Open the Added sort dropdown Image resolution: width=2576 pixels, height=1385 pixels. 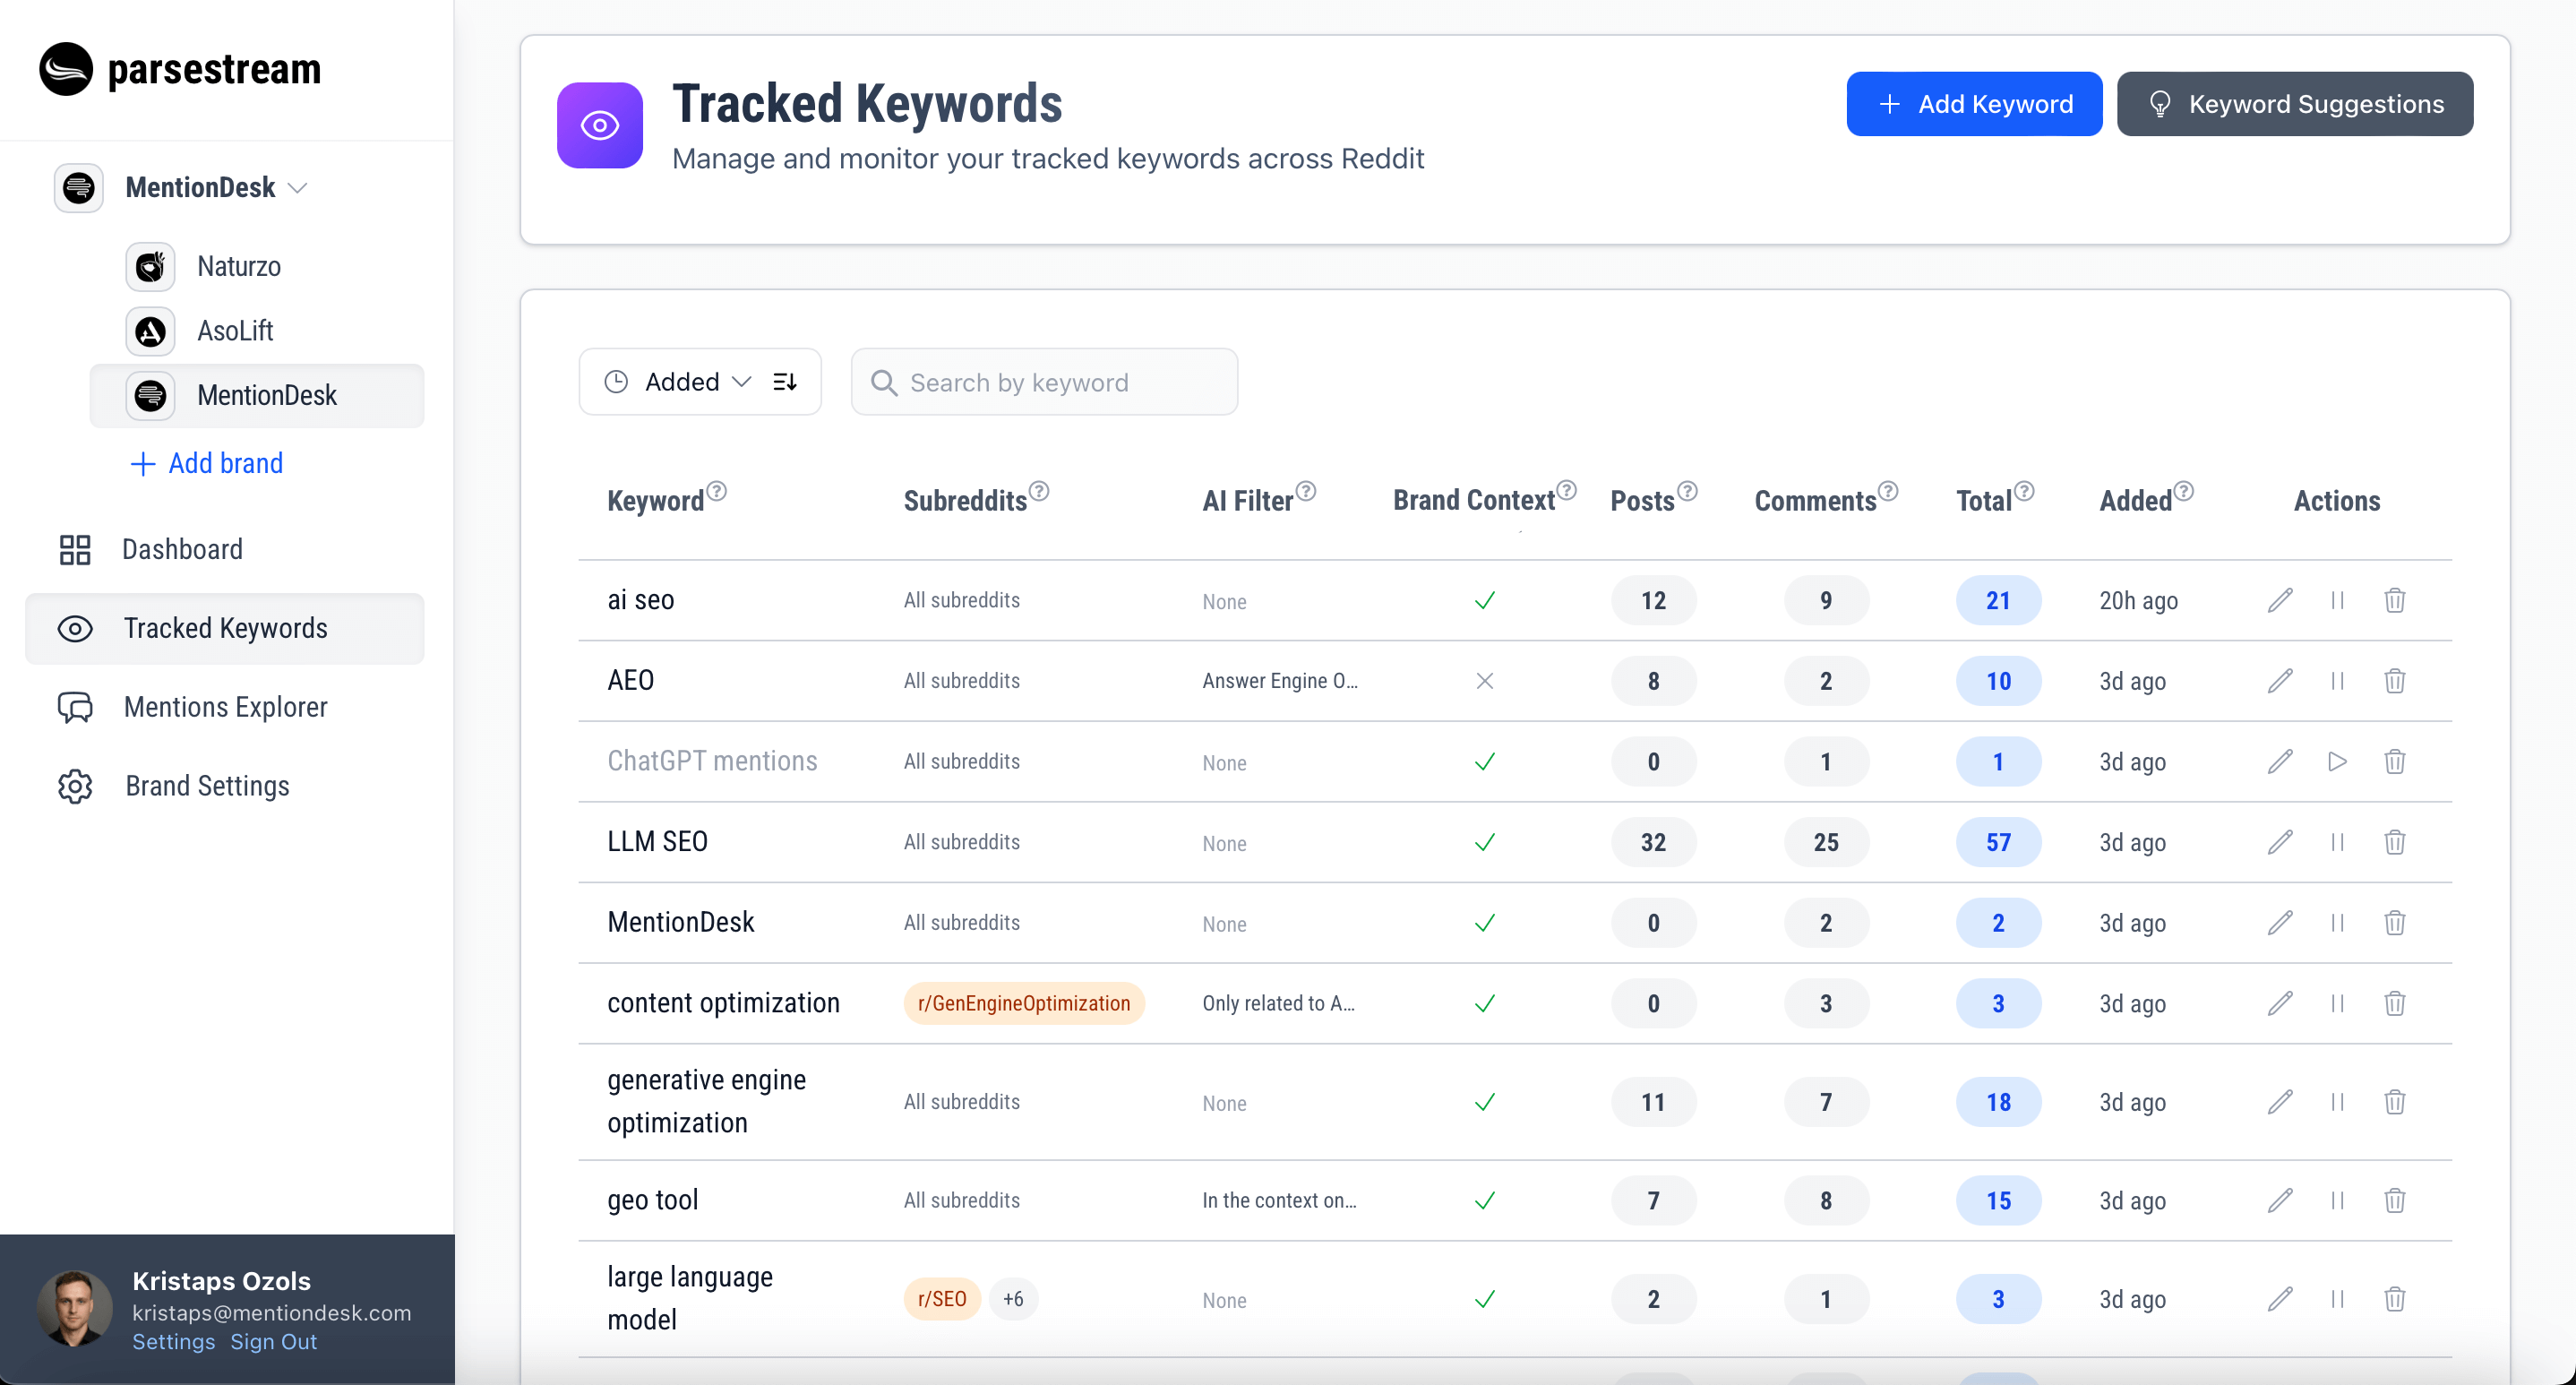pyautogui.click(x=682, y=382)
